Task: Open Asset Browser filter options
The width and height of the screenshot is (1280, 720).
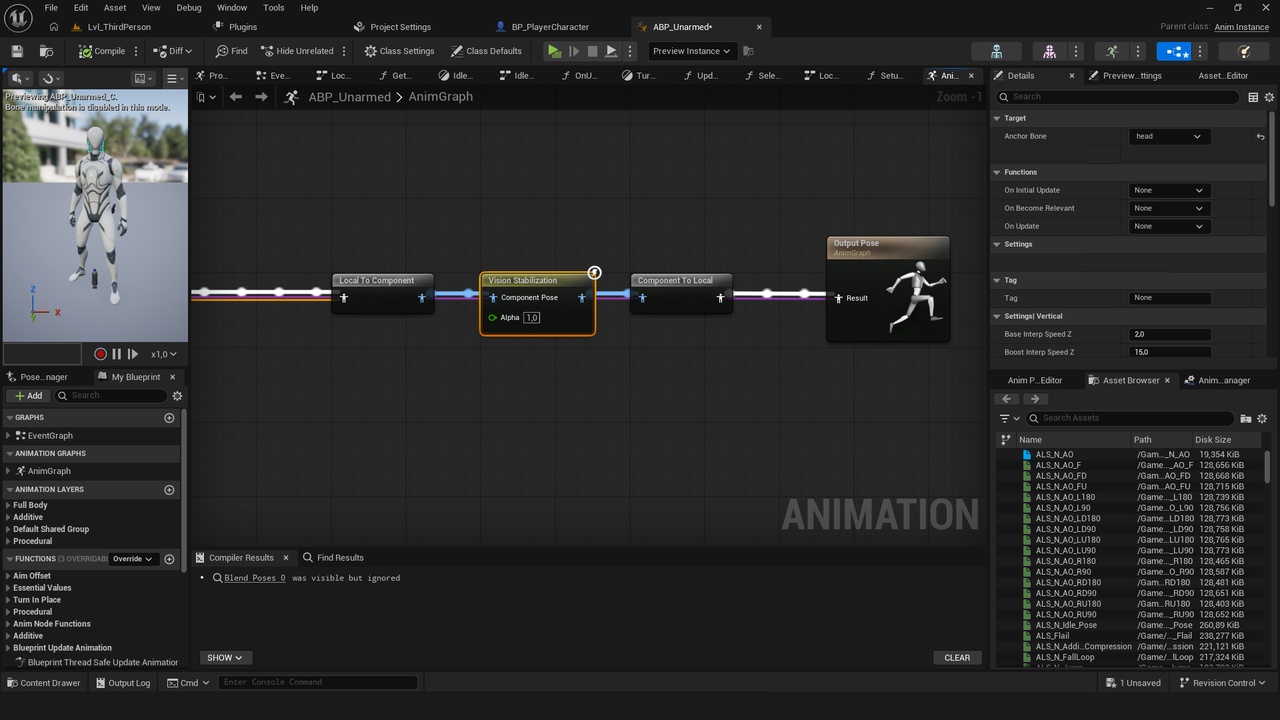Action: pyautogui.click(x=1009, y=418)
